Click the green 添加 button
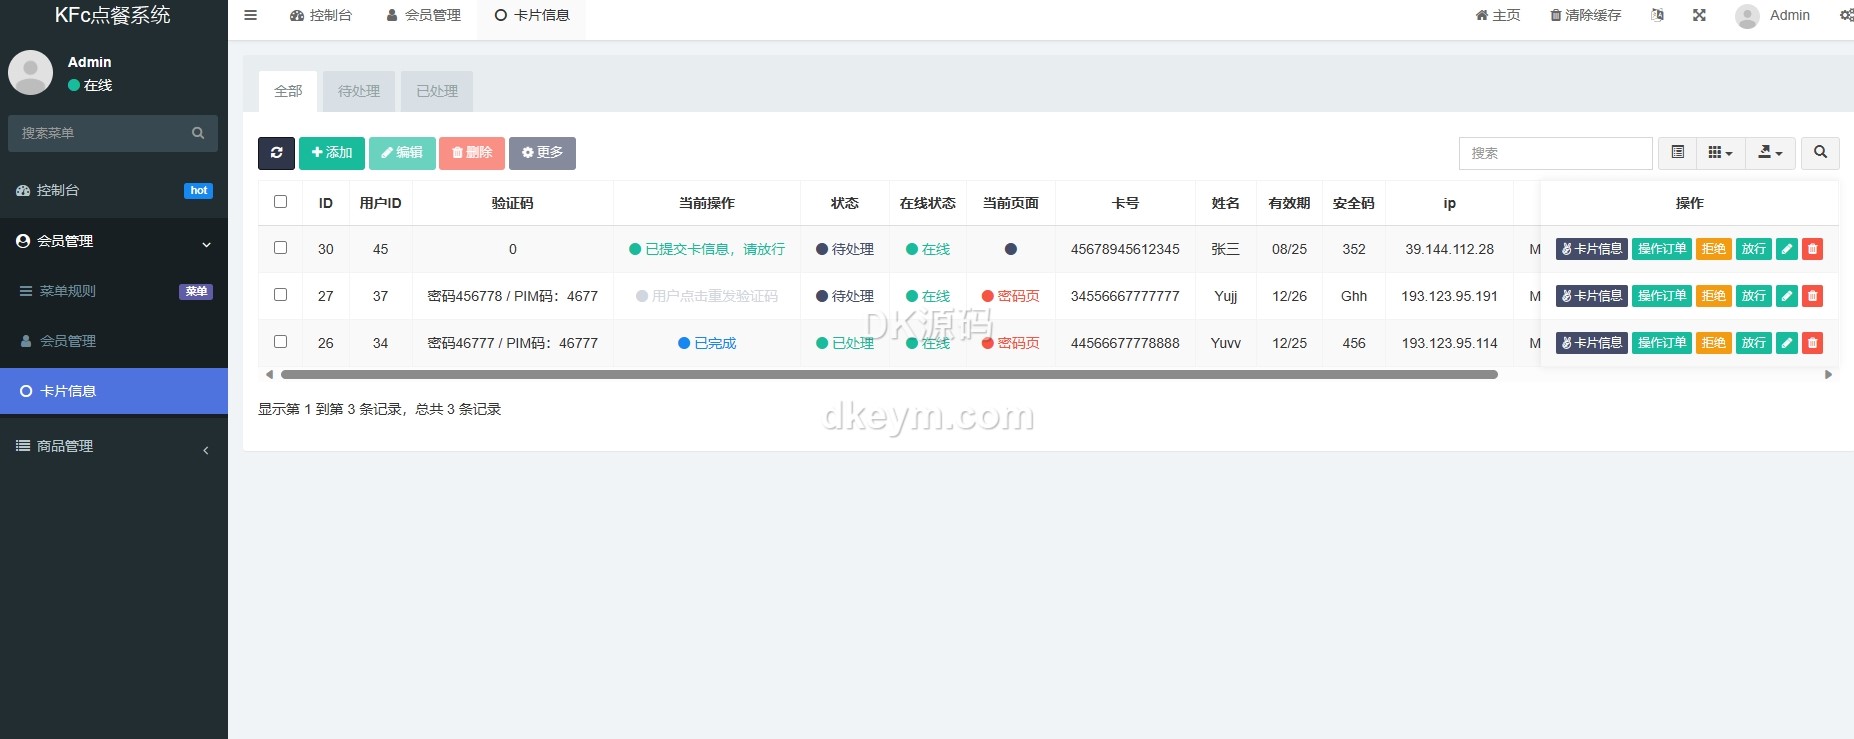 tap(331, 153)
